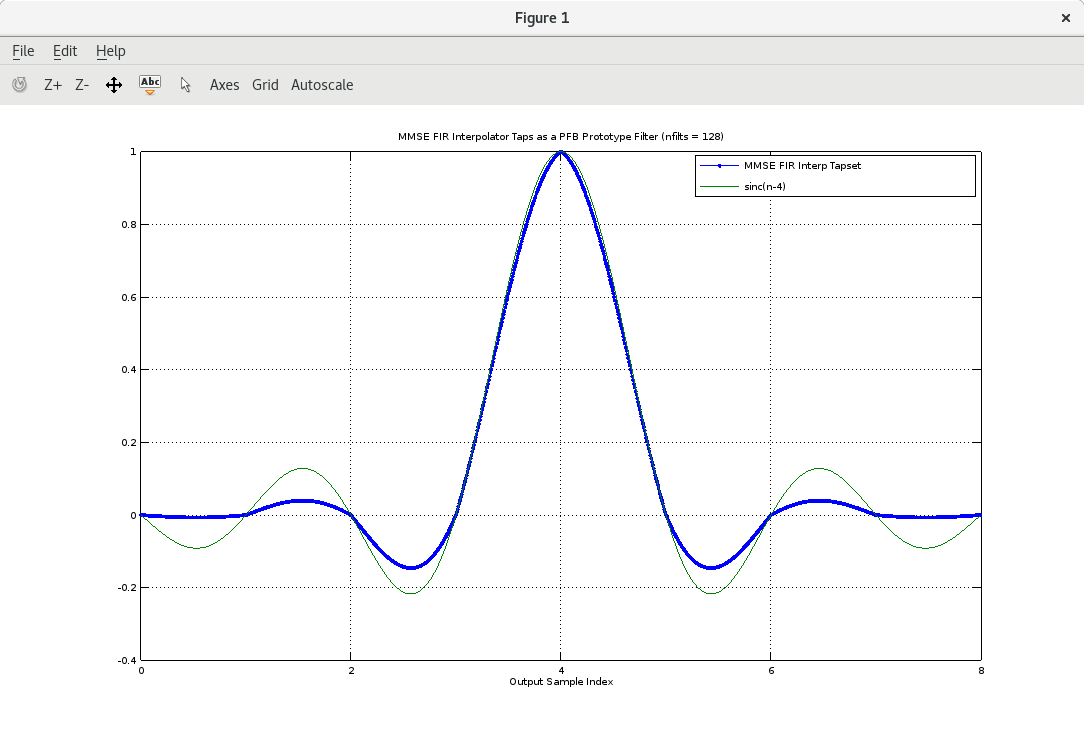
Task: Open the Help menu
Action: [111, 51]
